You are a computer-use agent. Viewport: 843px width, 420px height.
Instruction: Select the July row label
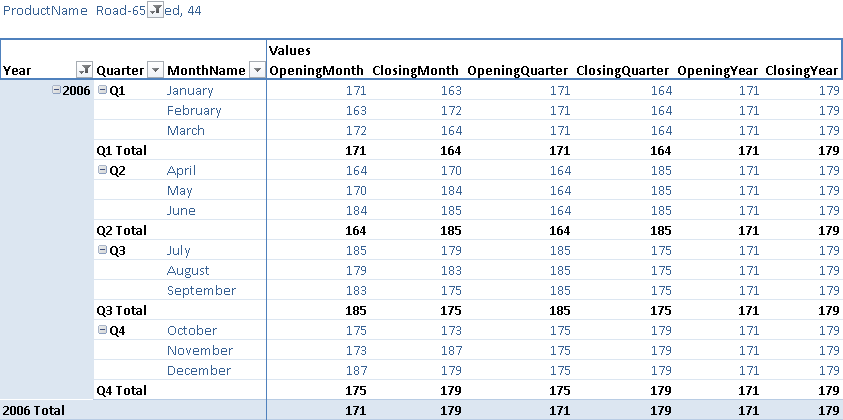tap(178, 251)
